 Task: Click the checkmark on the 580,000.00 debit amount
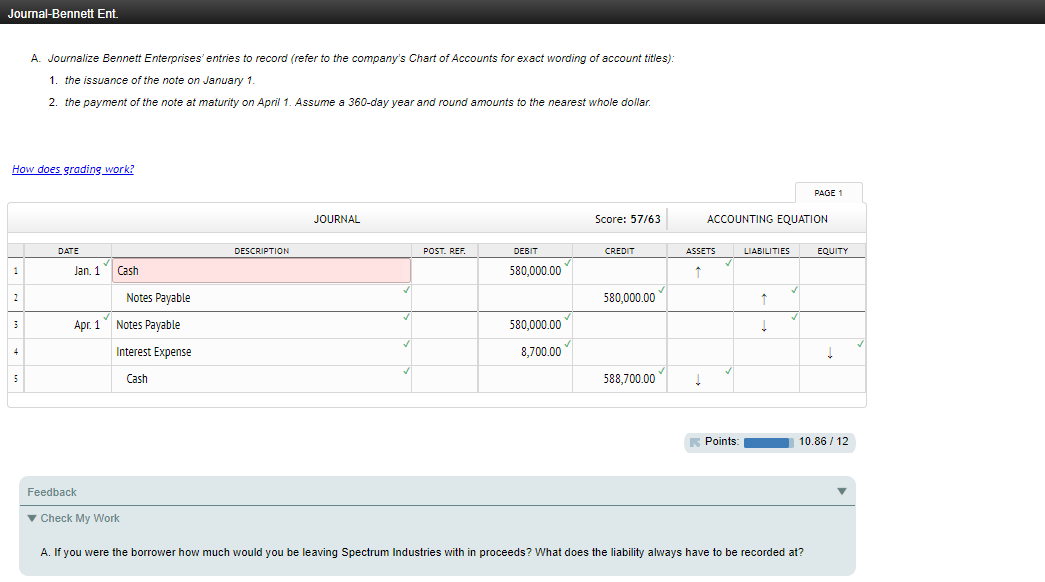coord(568,263)
